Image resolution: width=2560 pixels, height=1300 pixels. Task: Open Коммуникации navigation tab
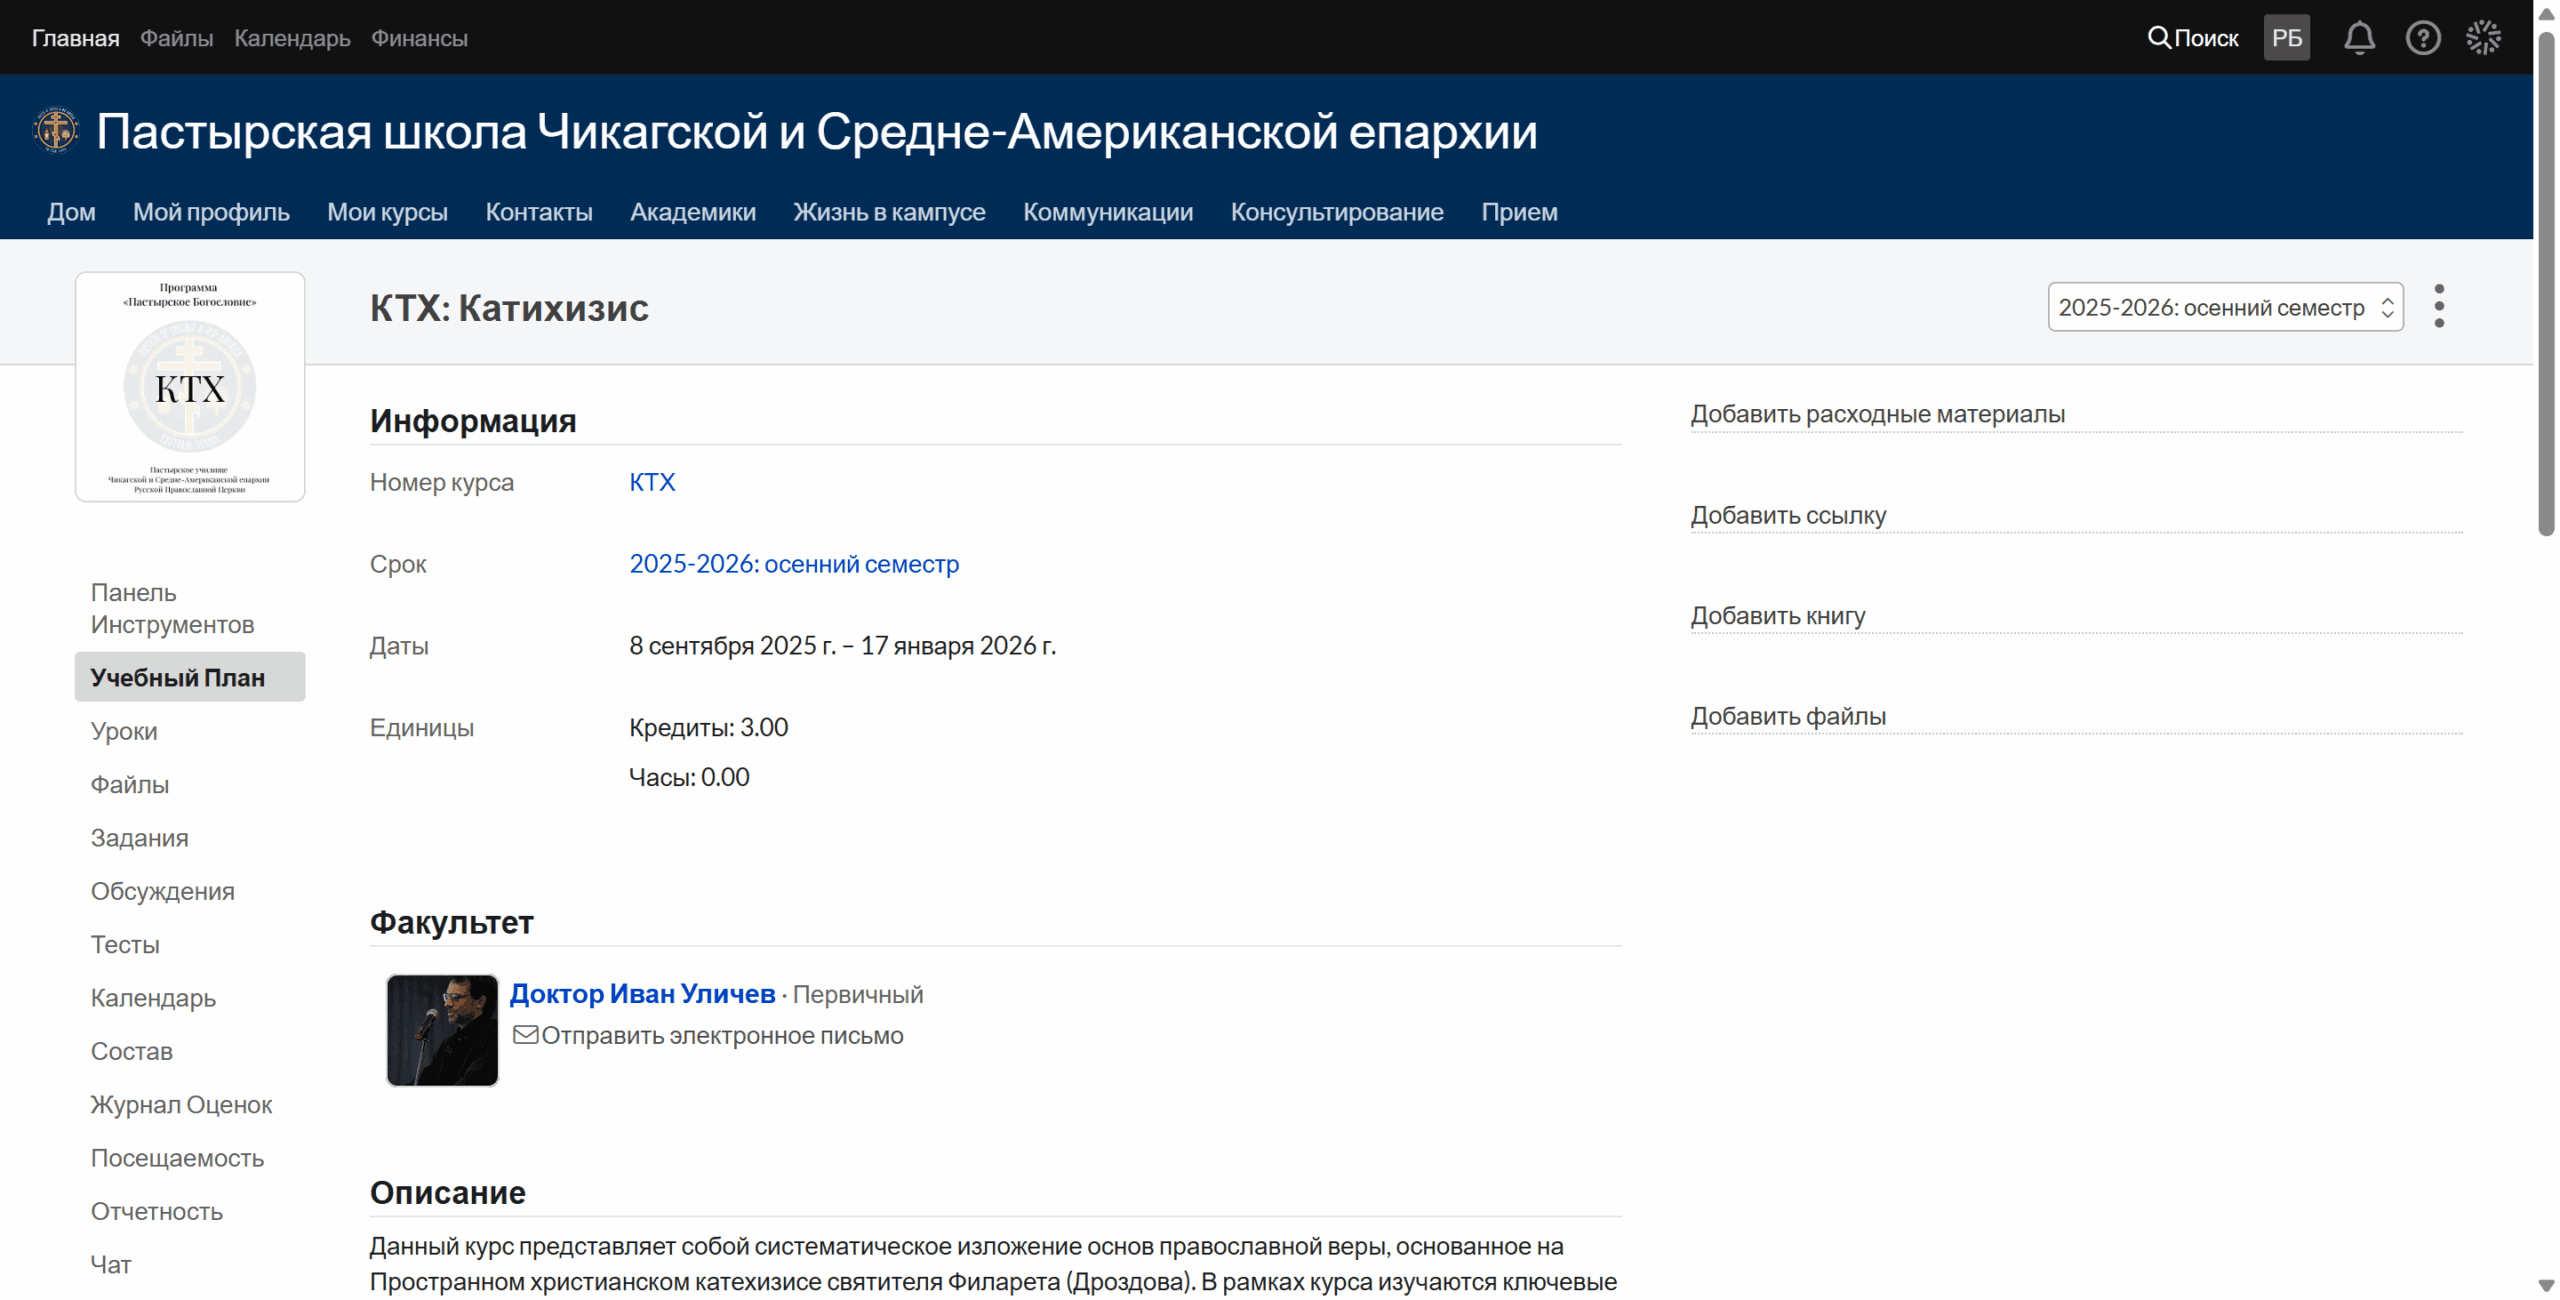1108,212
